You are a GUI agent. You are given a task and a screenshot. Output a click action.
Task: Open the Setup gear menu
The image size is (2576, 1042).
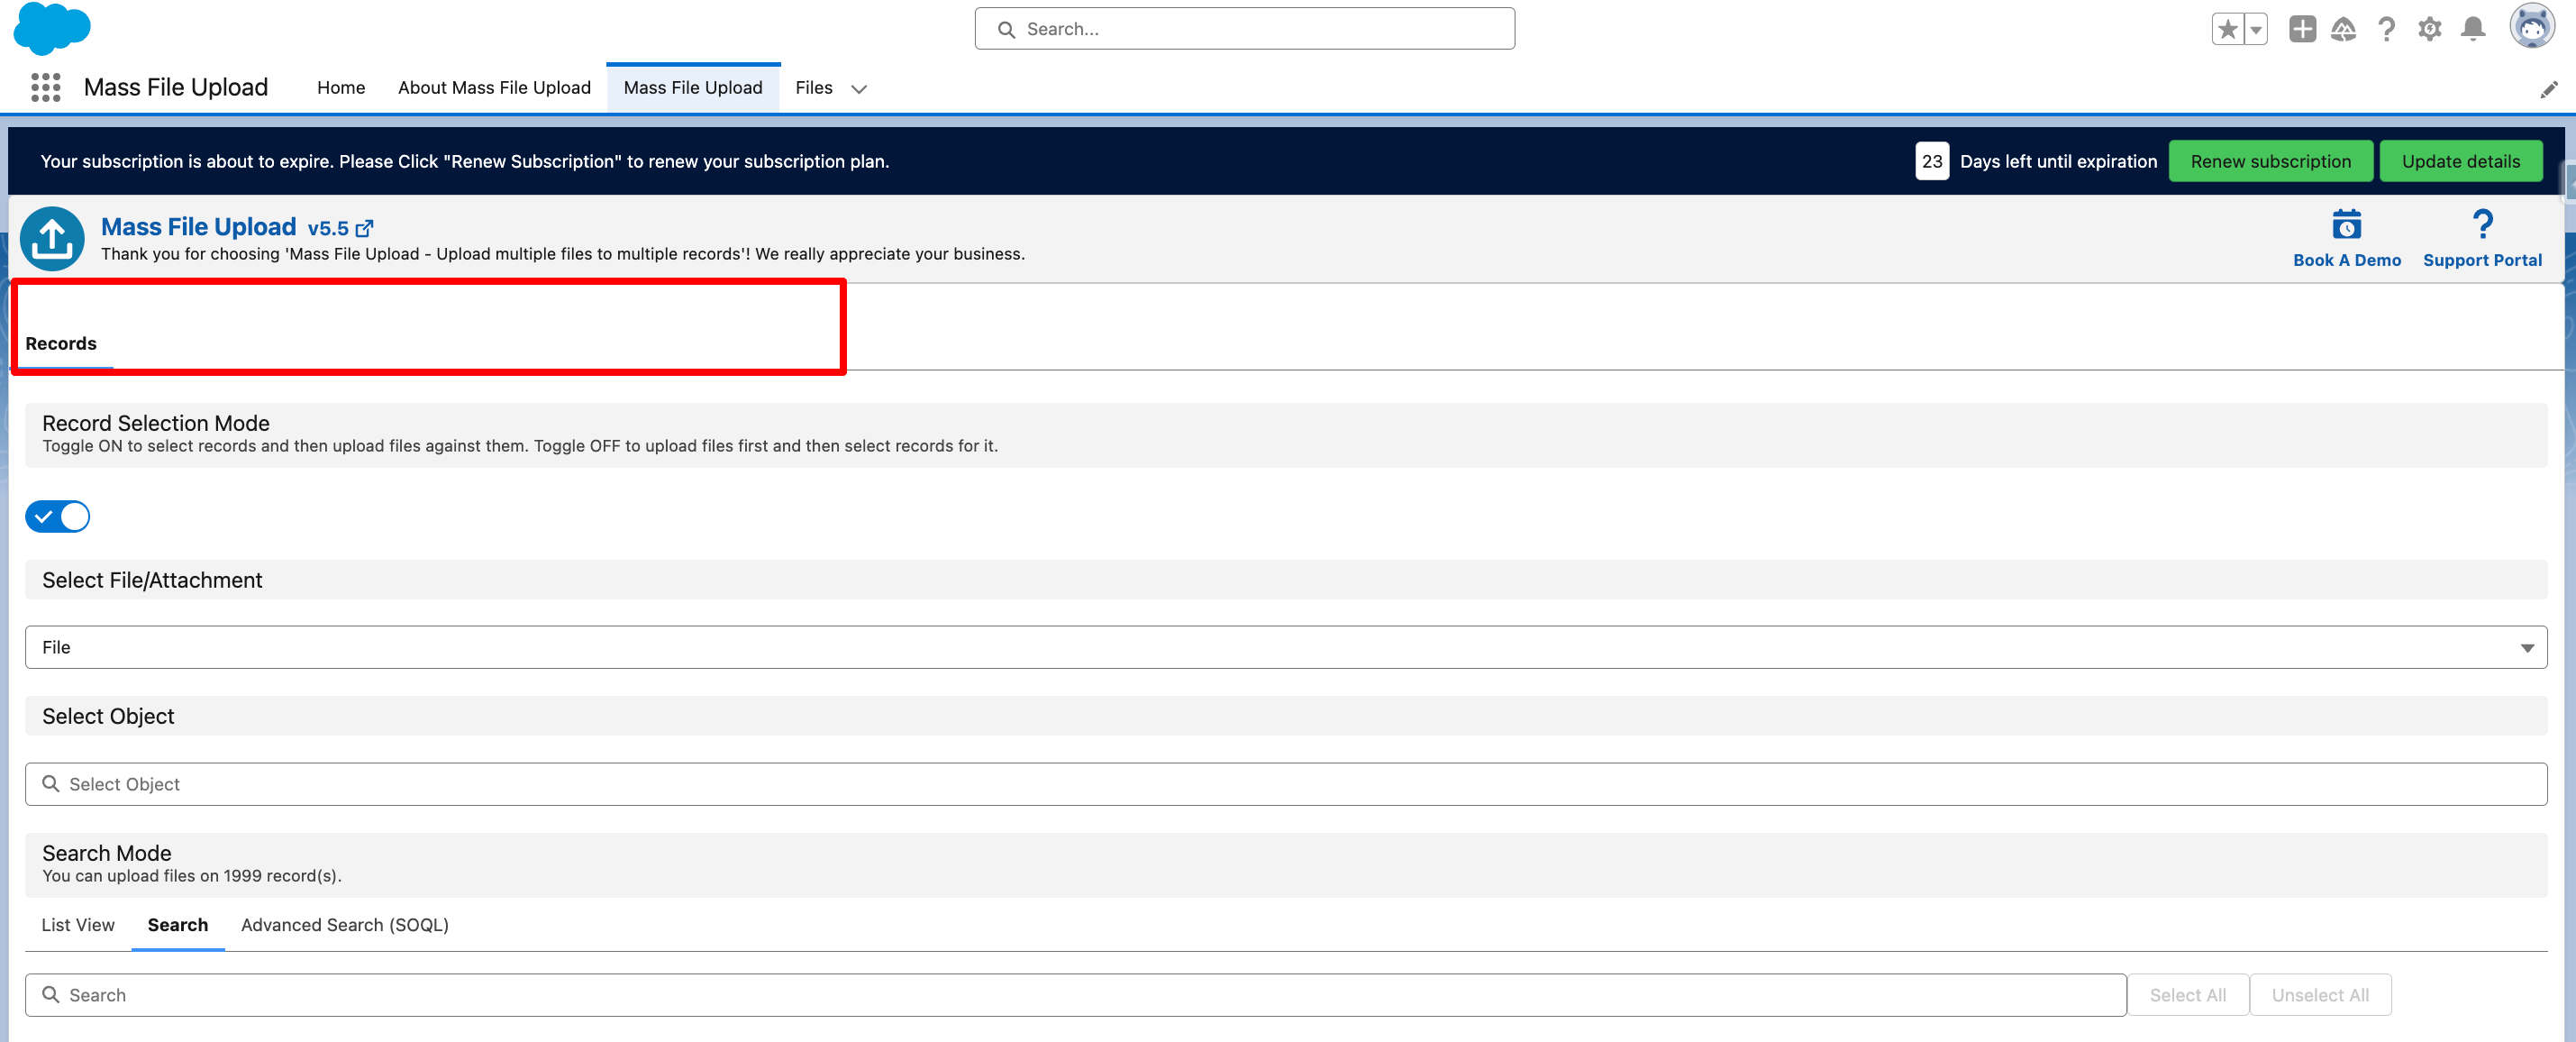[x=2429, y=29]
